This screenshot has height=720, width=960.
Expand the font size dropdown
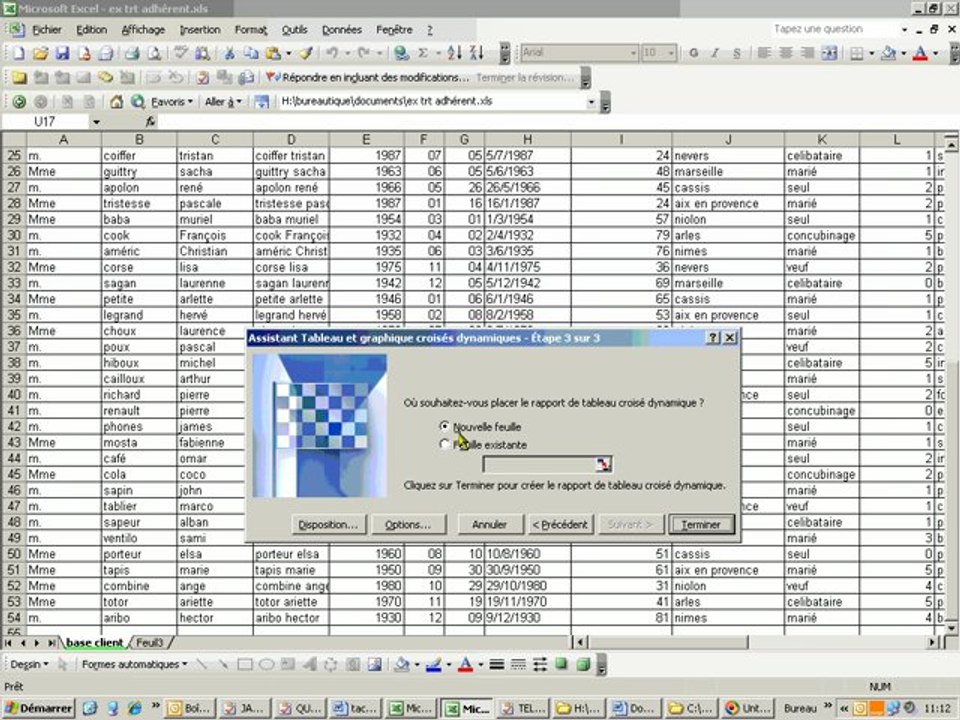(x=670, y=53)
